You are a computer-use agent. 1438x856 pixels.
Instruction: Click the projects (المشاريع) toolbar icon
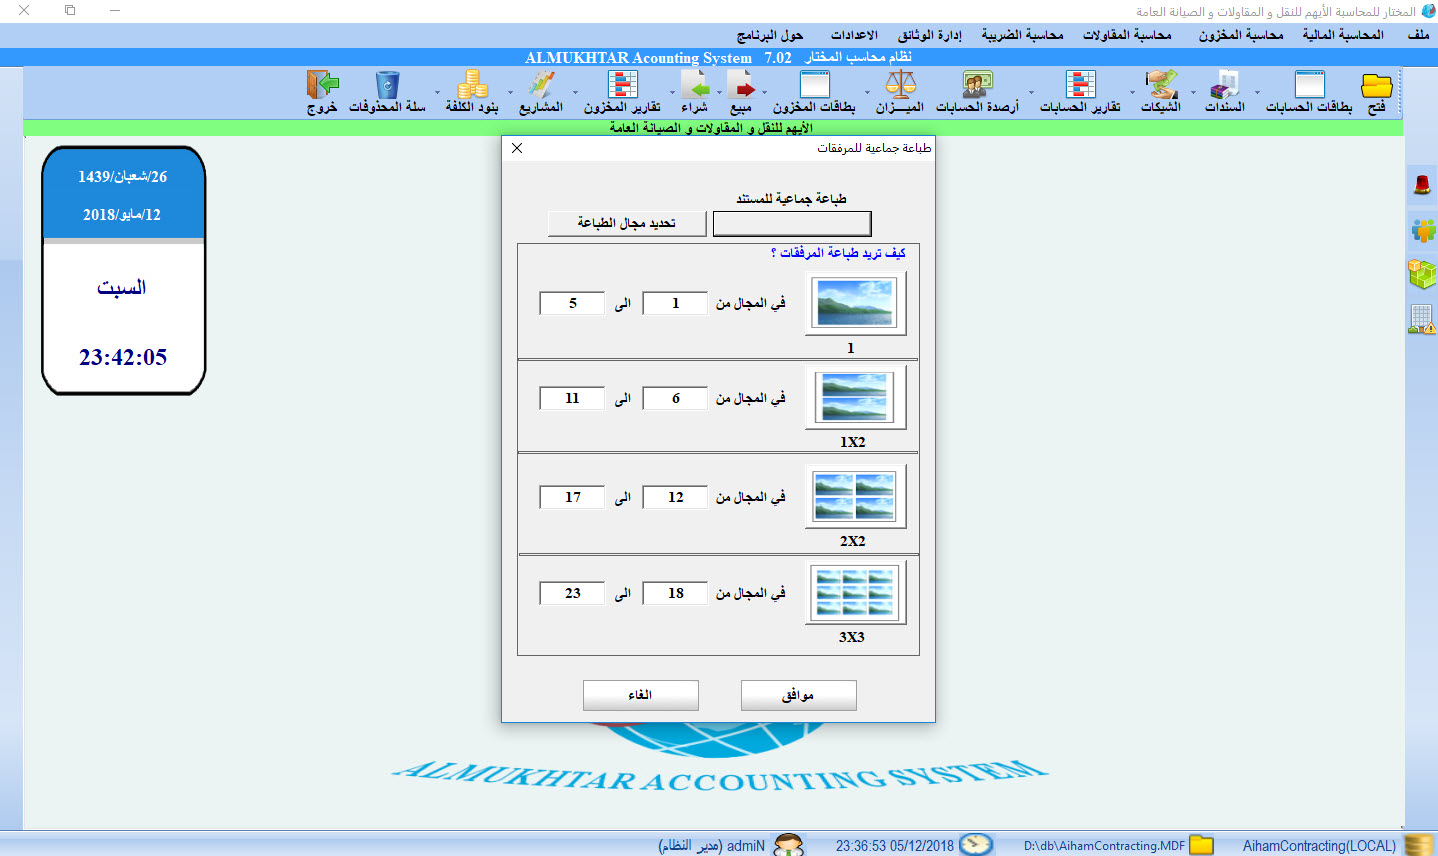[541, 86]
